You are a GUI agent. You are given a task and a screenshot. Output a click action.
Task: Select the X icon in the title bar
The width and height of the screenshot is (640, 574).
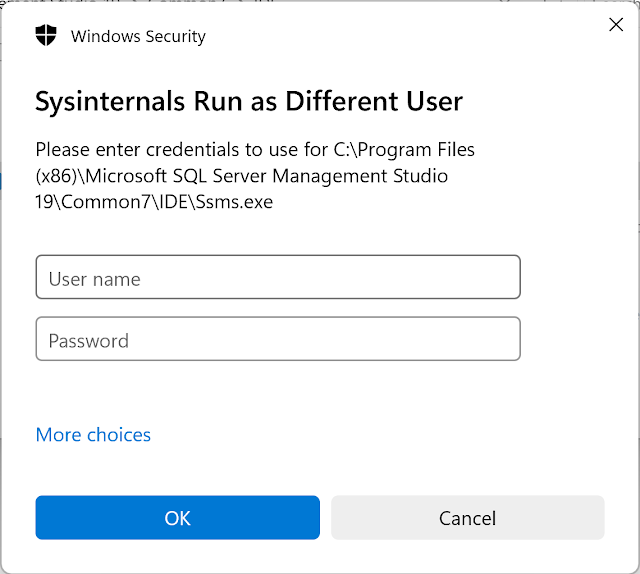(x=616, y=25)
